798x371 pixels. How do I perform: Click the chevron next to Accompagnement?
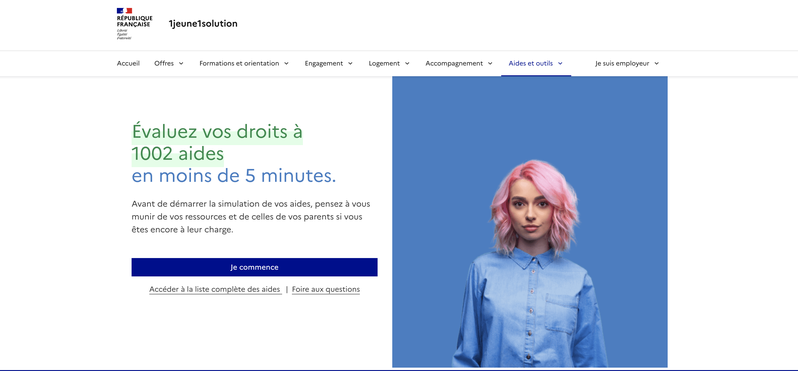(x=490, y=64)
